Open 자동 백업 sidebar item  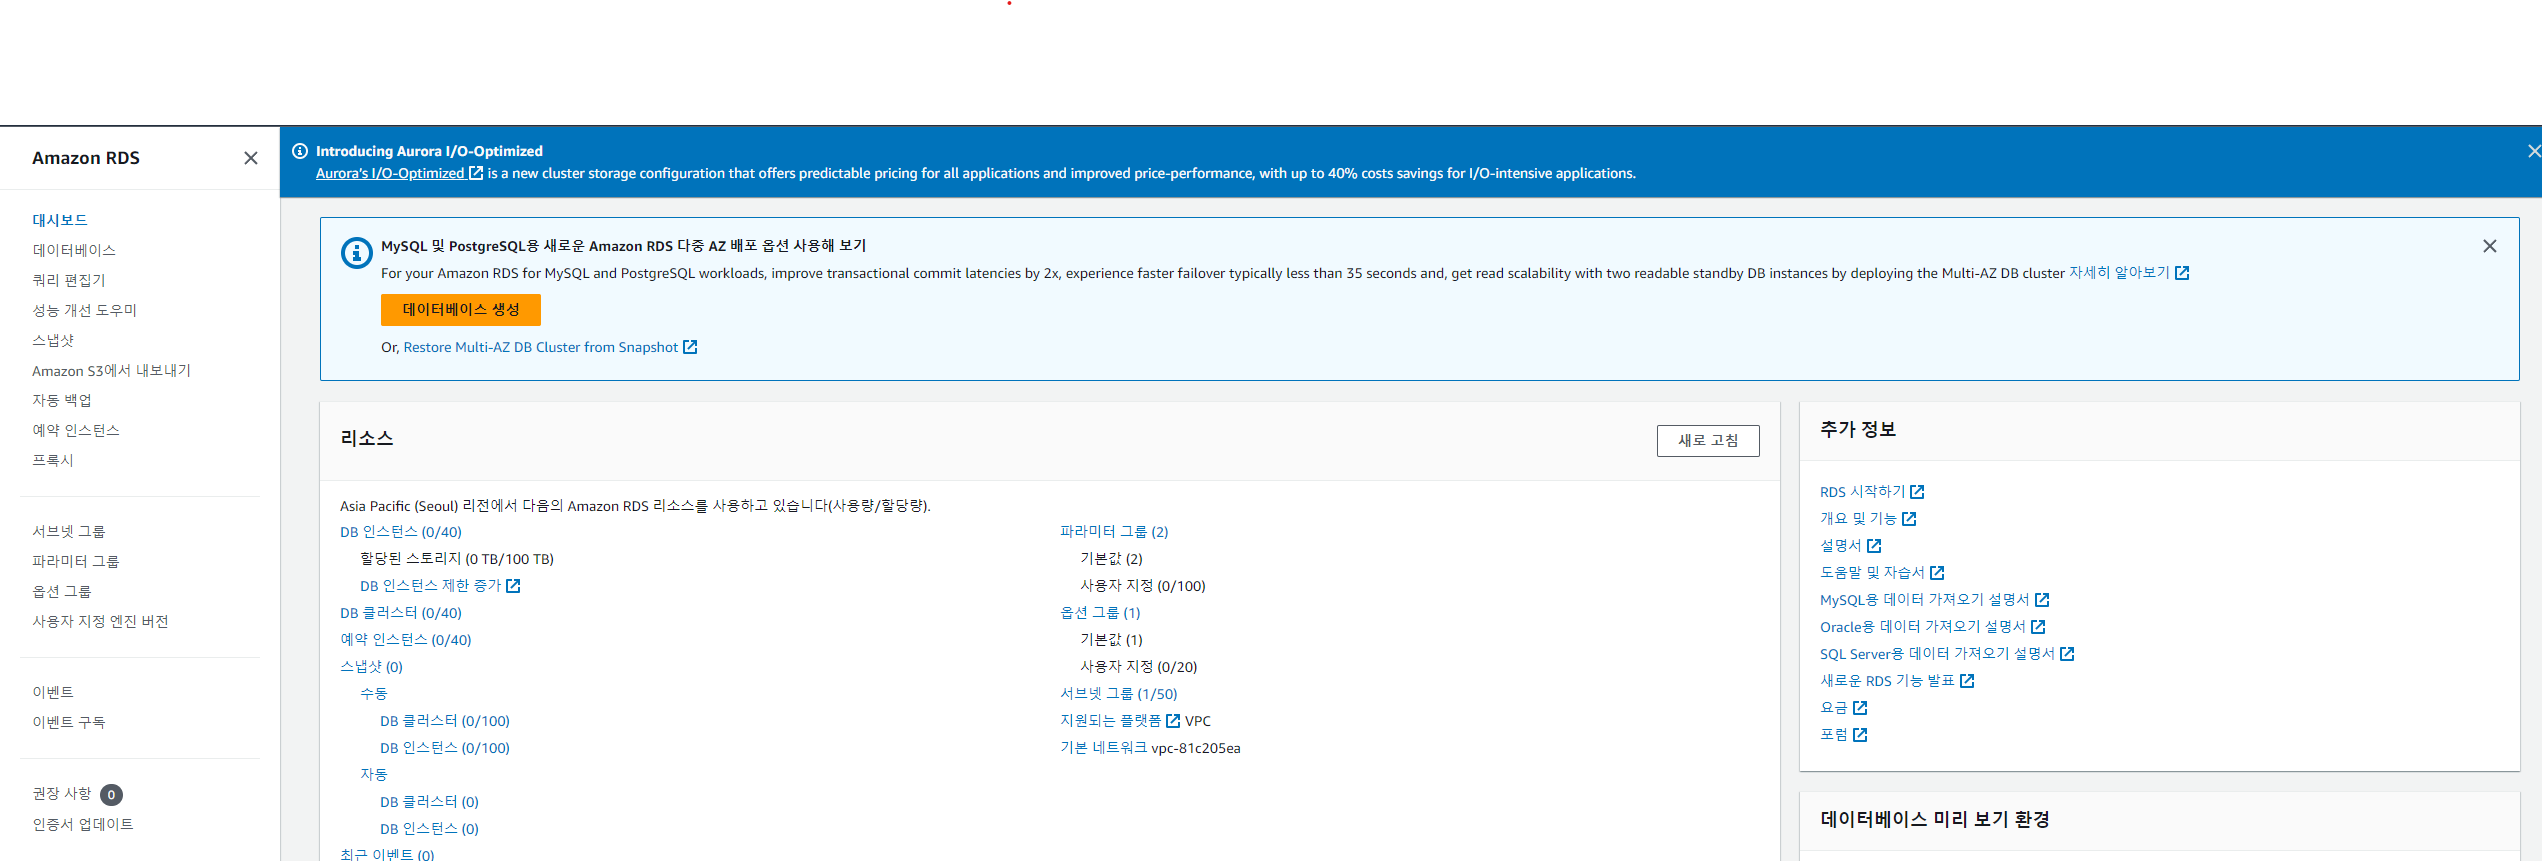coord(62,400)
